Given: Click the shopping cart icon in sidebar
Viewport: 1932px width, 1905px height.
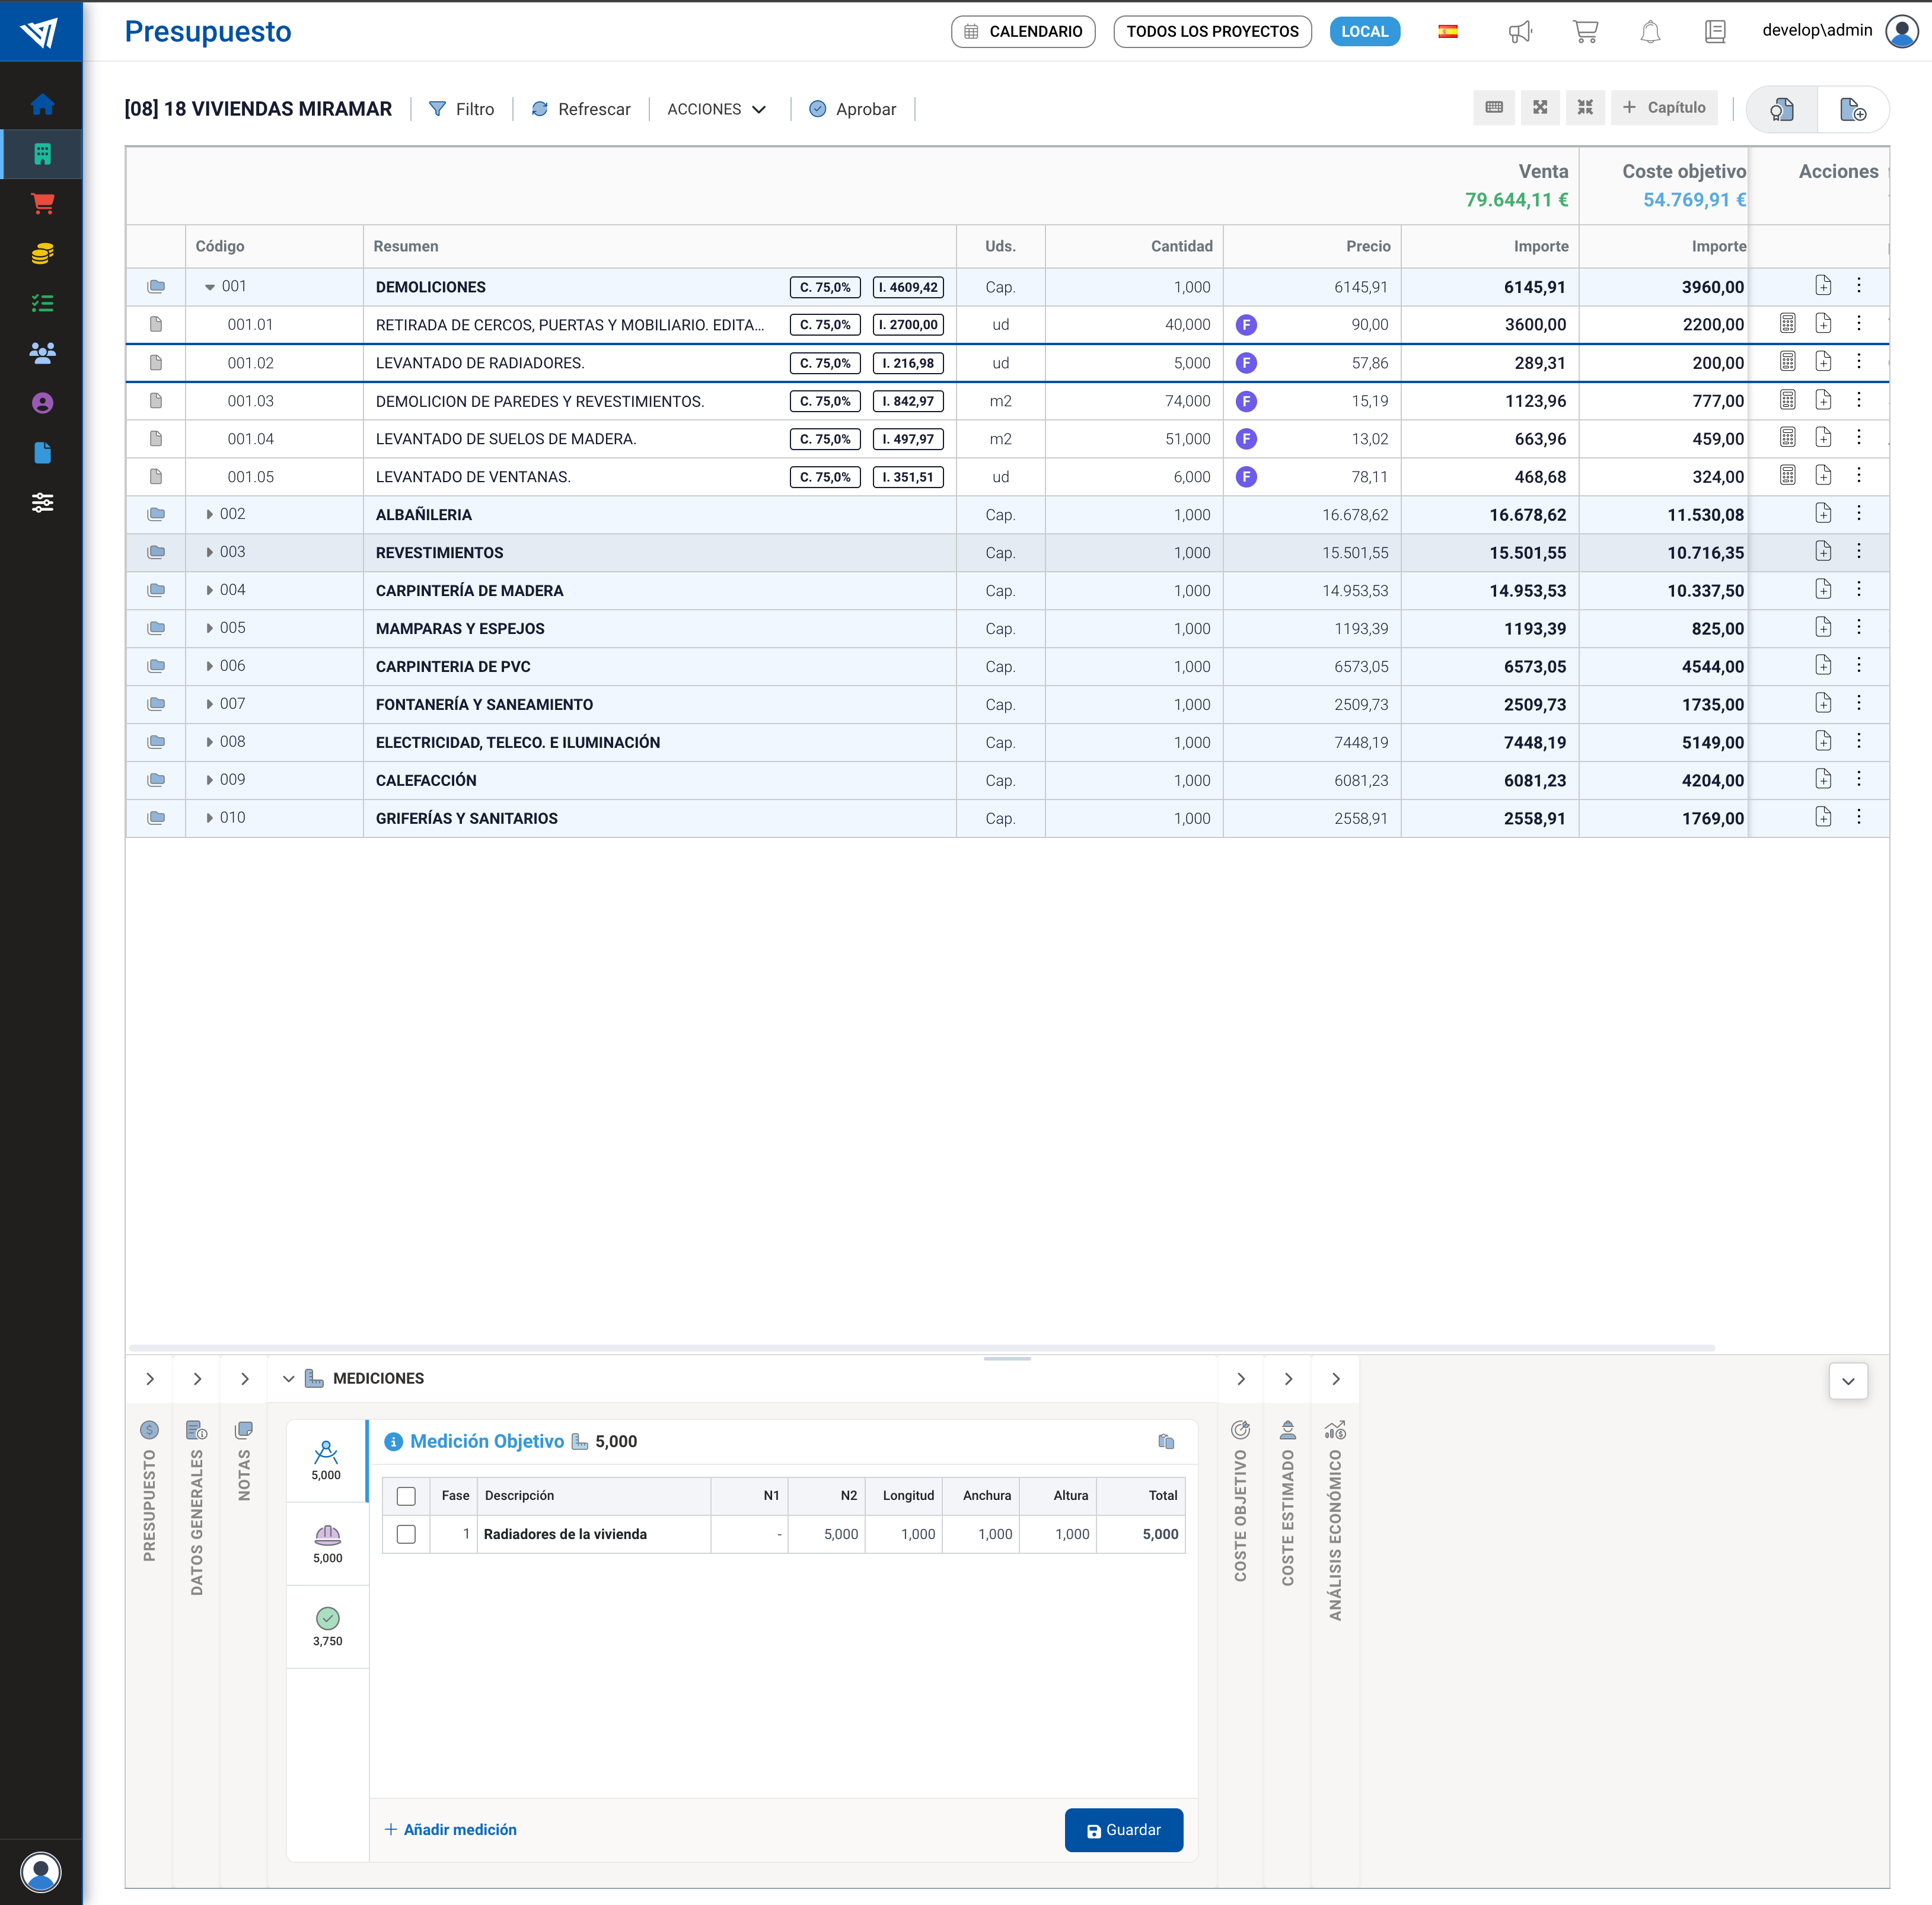Looking at the screenshot, I should 42,204.
